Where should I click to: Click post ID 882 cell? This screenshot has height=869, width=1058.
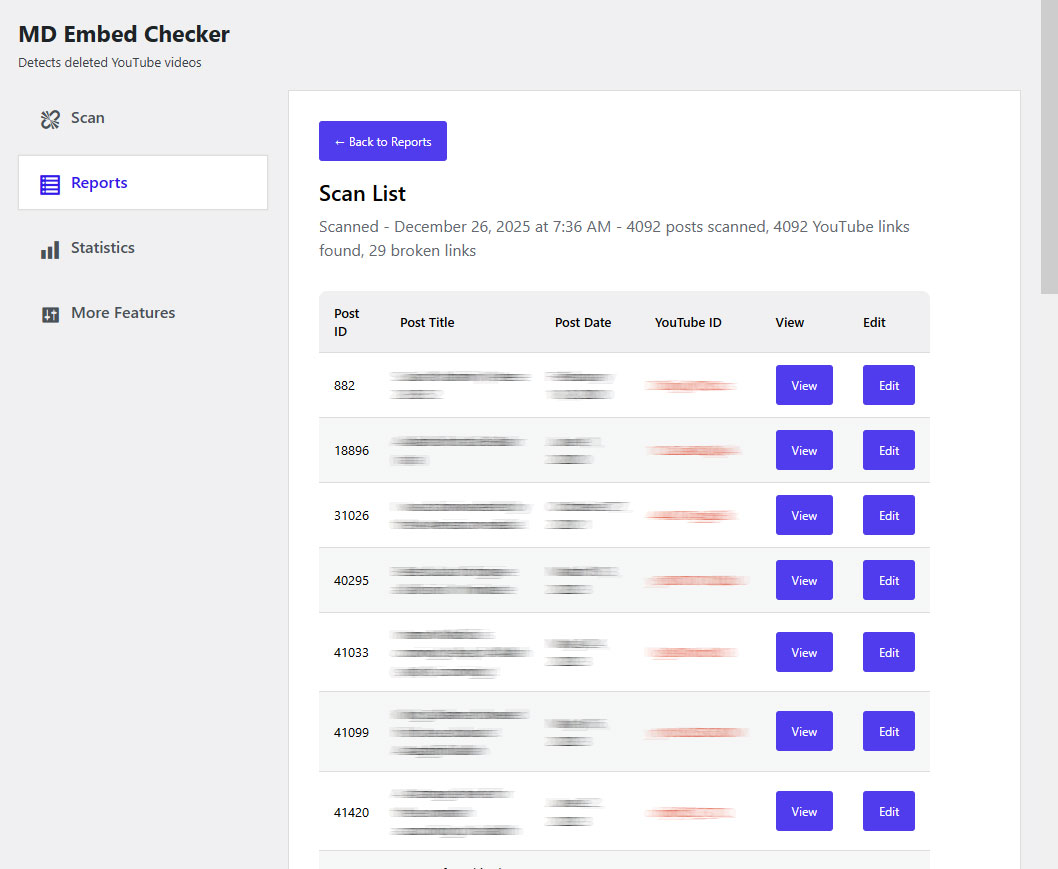click(344, 385)
